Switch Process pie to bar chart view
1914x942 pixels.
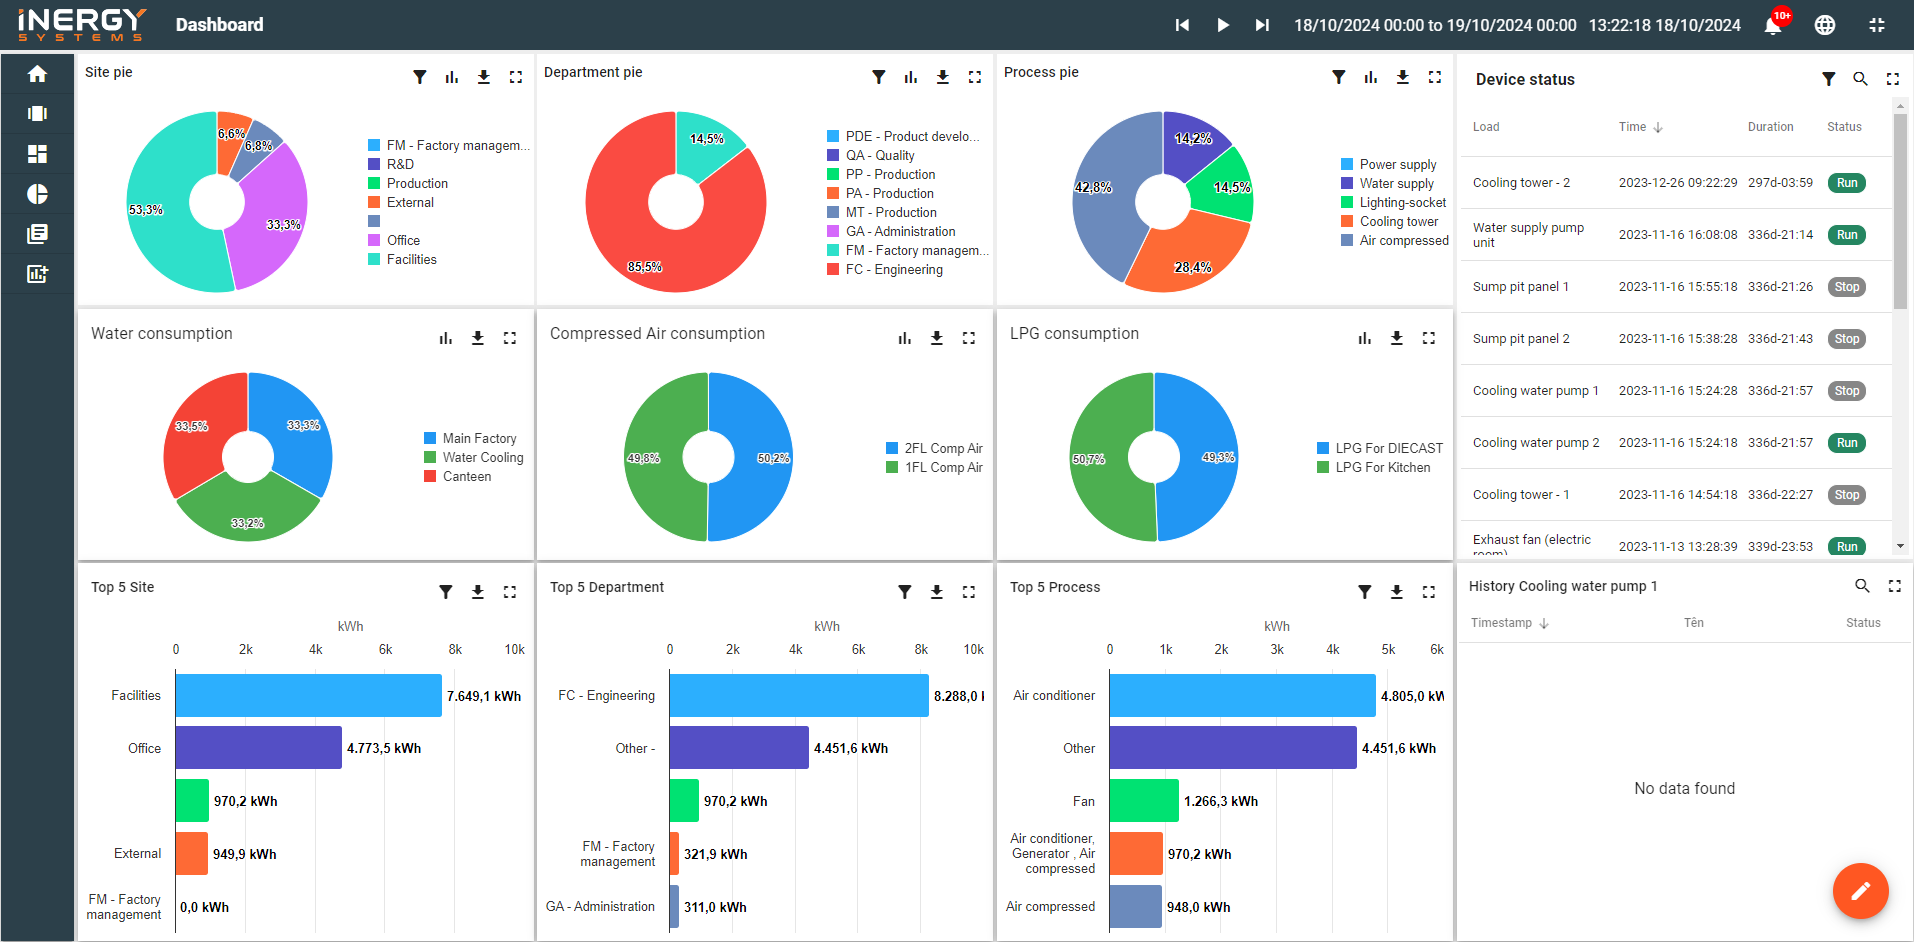(x=1371, y=77)
